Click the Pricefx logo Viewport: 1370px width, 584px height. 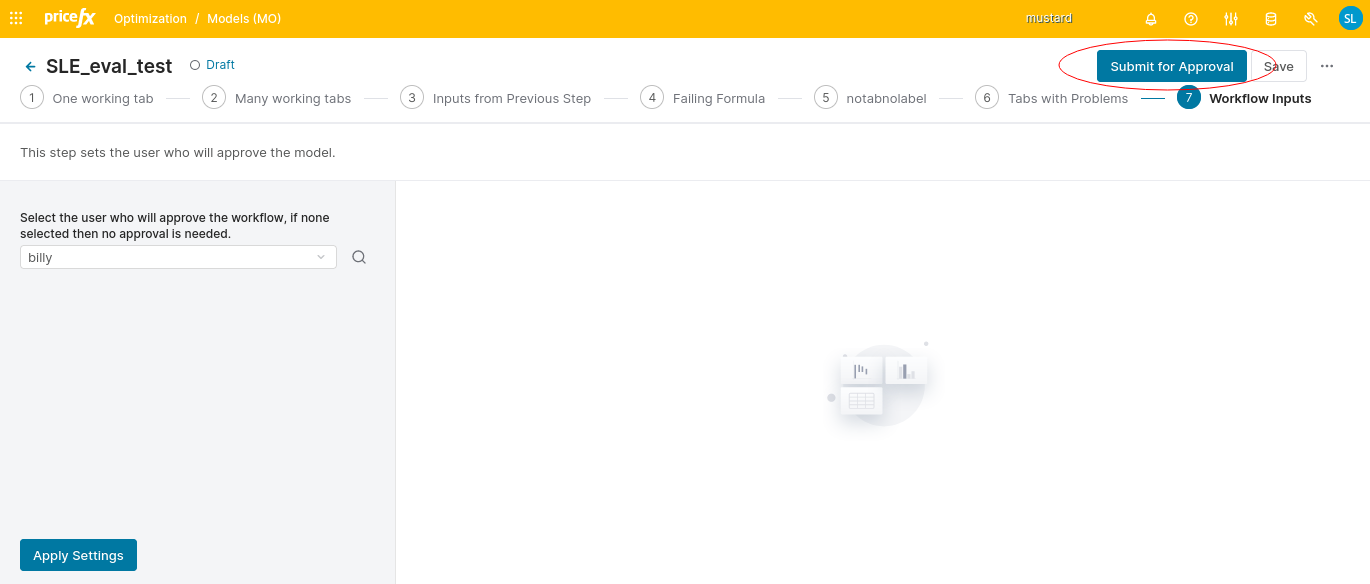click(x=69, y=18)
